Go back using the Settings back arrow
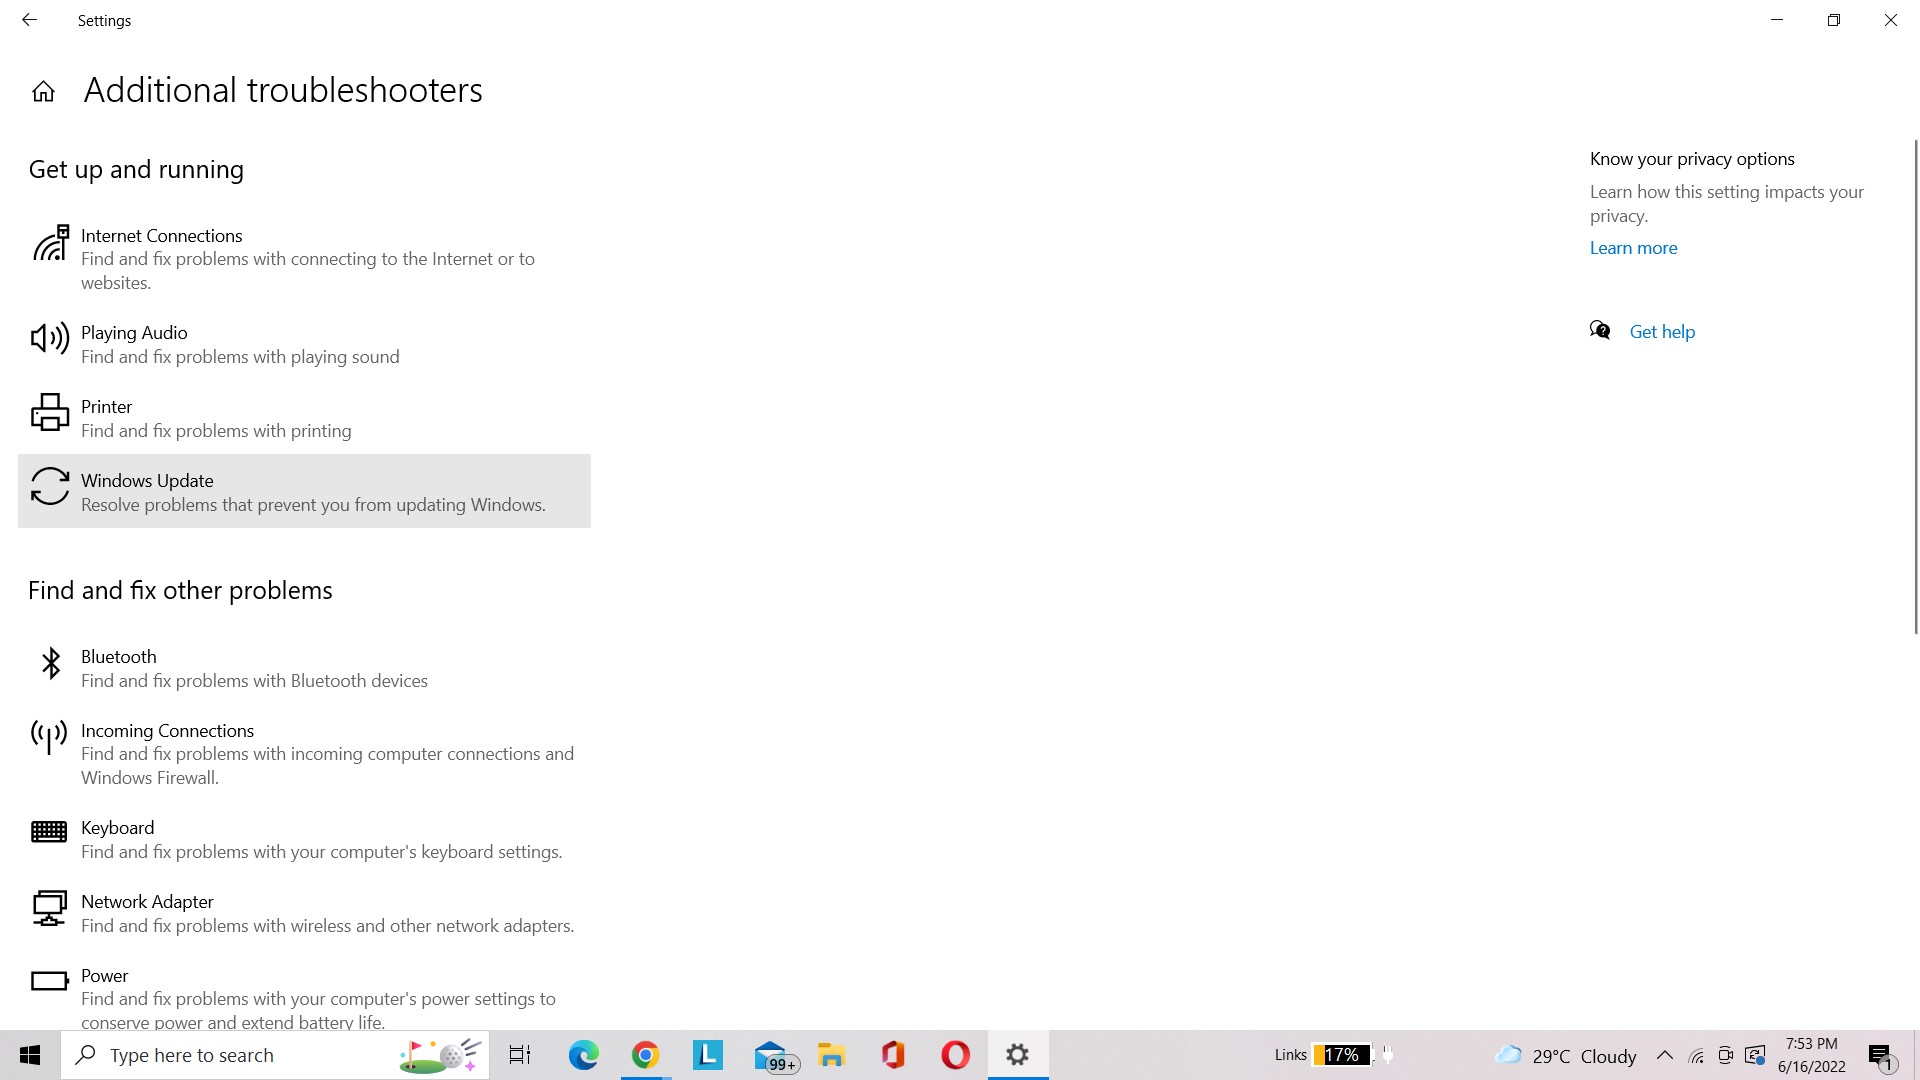Screen dimensions: 1920x1080 point(29,20)
